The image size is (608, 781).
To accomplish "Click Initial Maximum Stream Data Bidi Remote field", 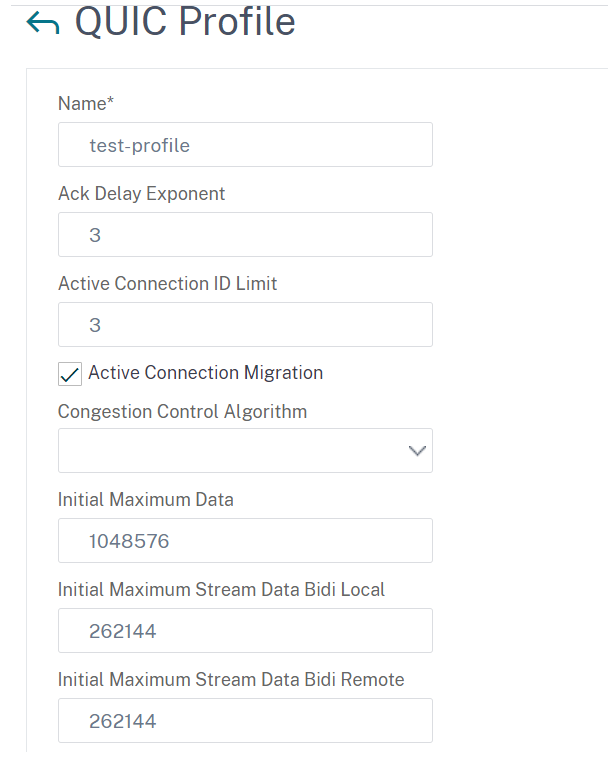I will click(245, 720).
